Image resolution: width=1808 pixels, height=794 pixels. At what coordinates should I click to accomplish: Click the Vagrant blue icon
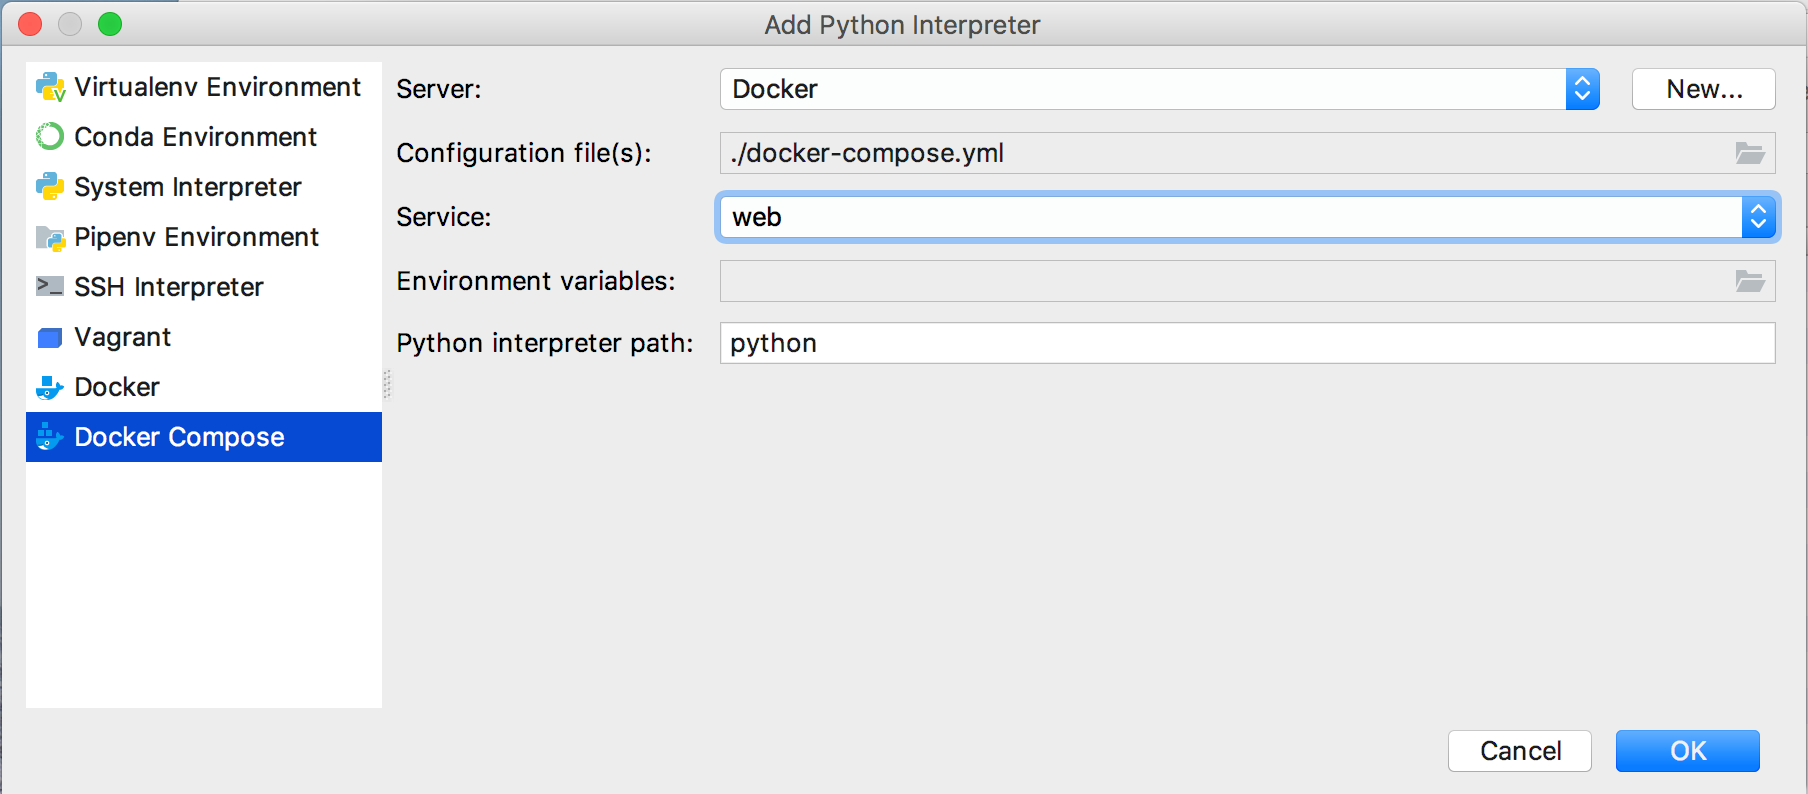pos(50,338)
